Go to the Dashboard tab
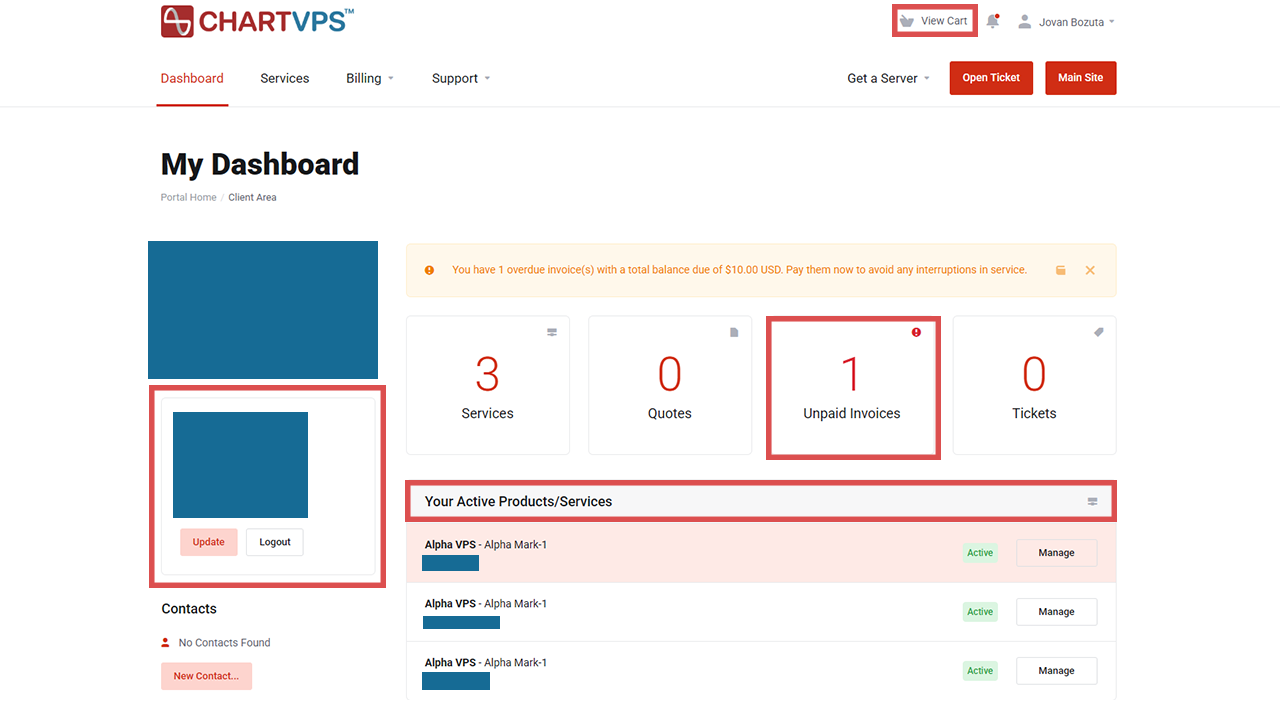Screen dimensions: 1280x720 [x=192, y=78]
